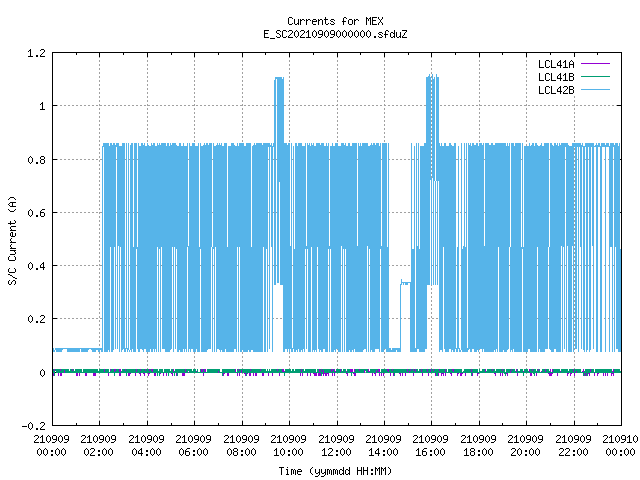
Task: Click the y-axis label 'S/C Current (A)'
Action: (x=13, y=240)
